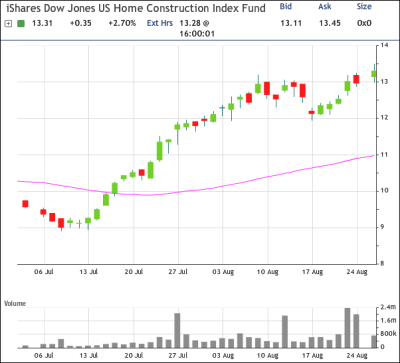Click the 800k volume axis label
The width and height of the screenshot is (400, 363).
coord(388,334)
